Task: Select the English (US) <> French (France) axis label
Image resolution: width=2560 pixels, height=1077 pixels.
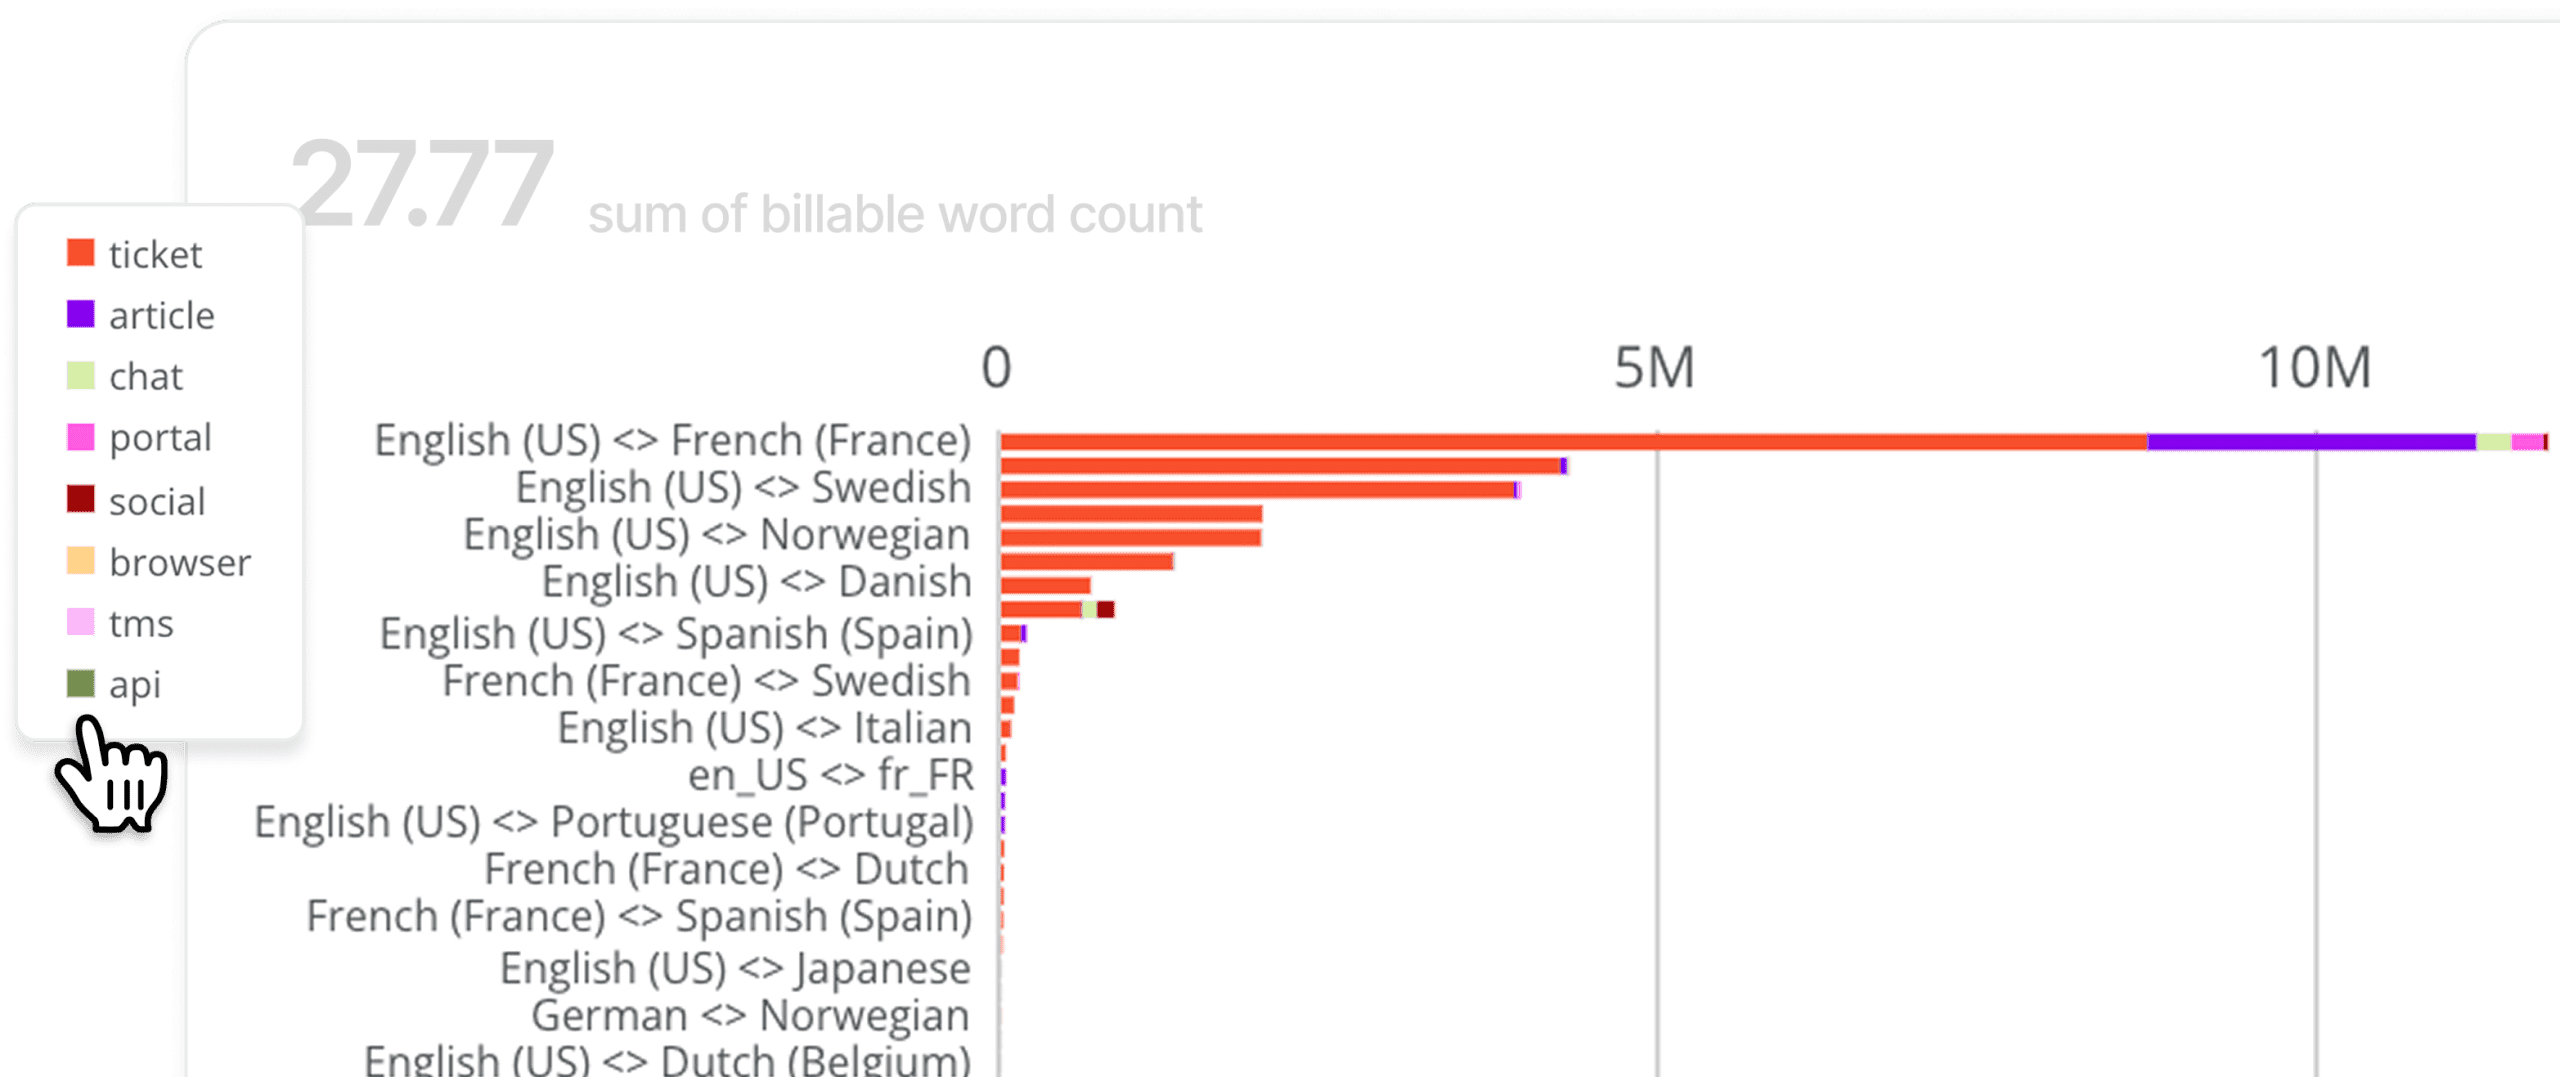Action: point(672,440)
